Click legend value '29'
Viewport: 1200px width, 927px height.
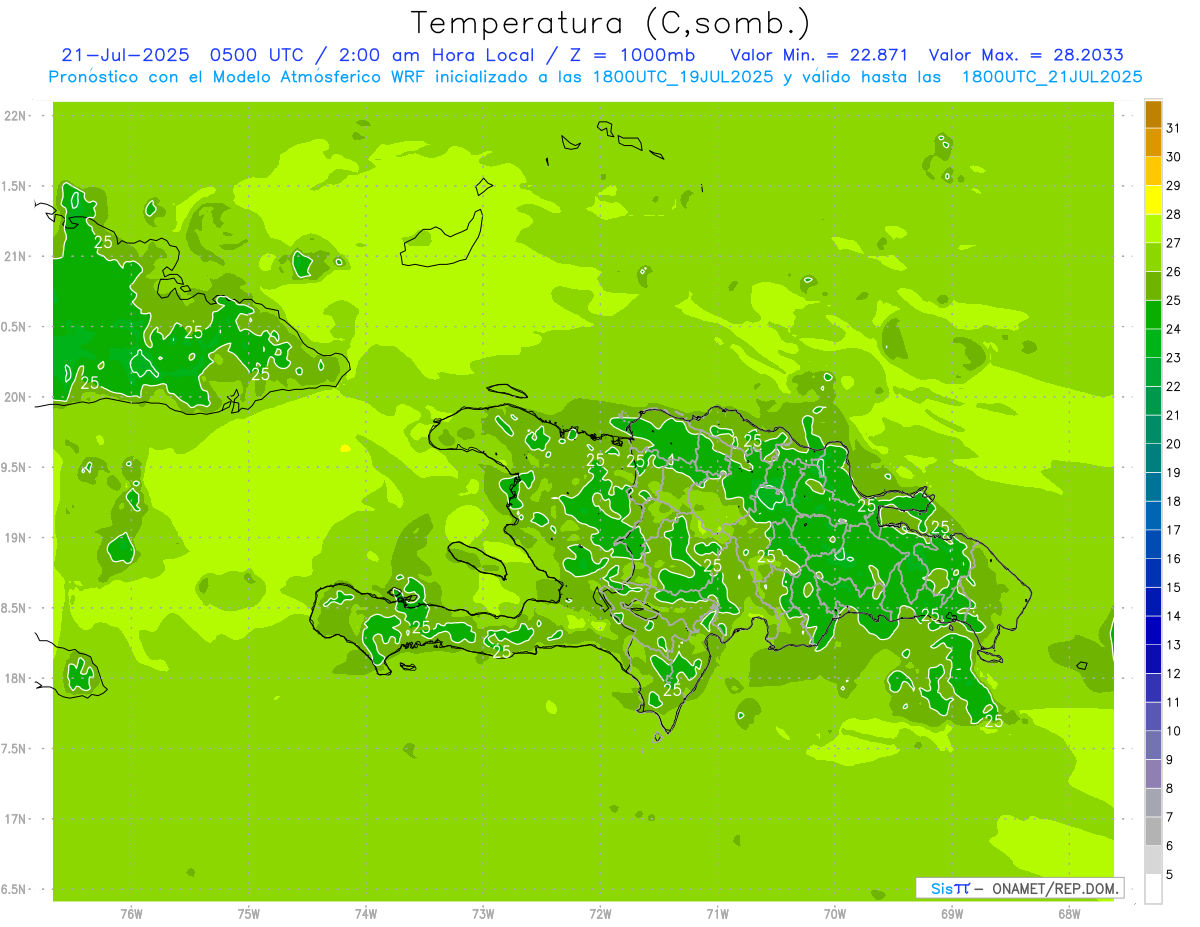pos(1173,186)
